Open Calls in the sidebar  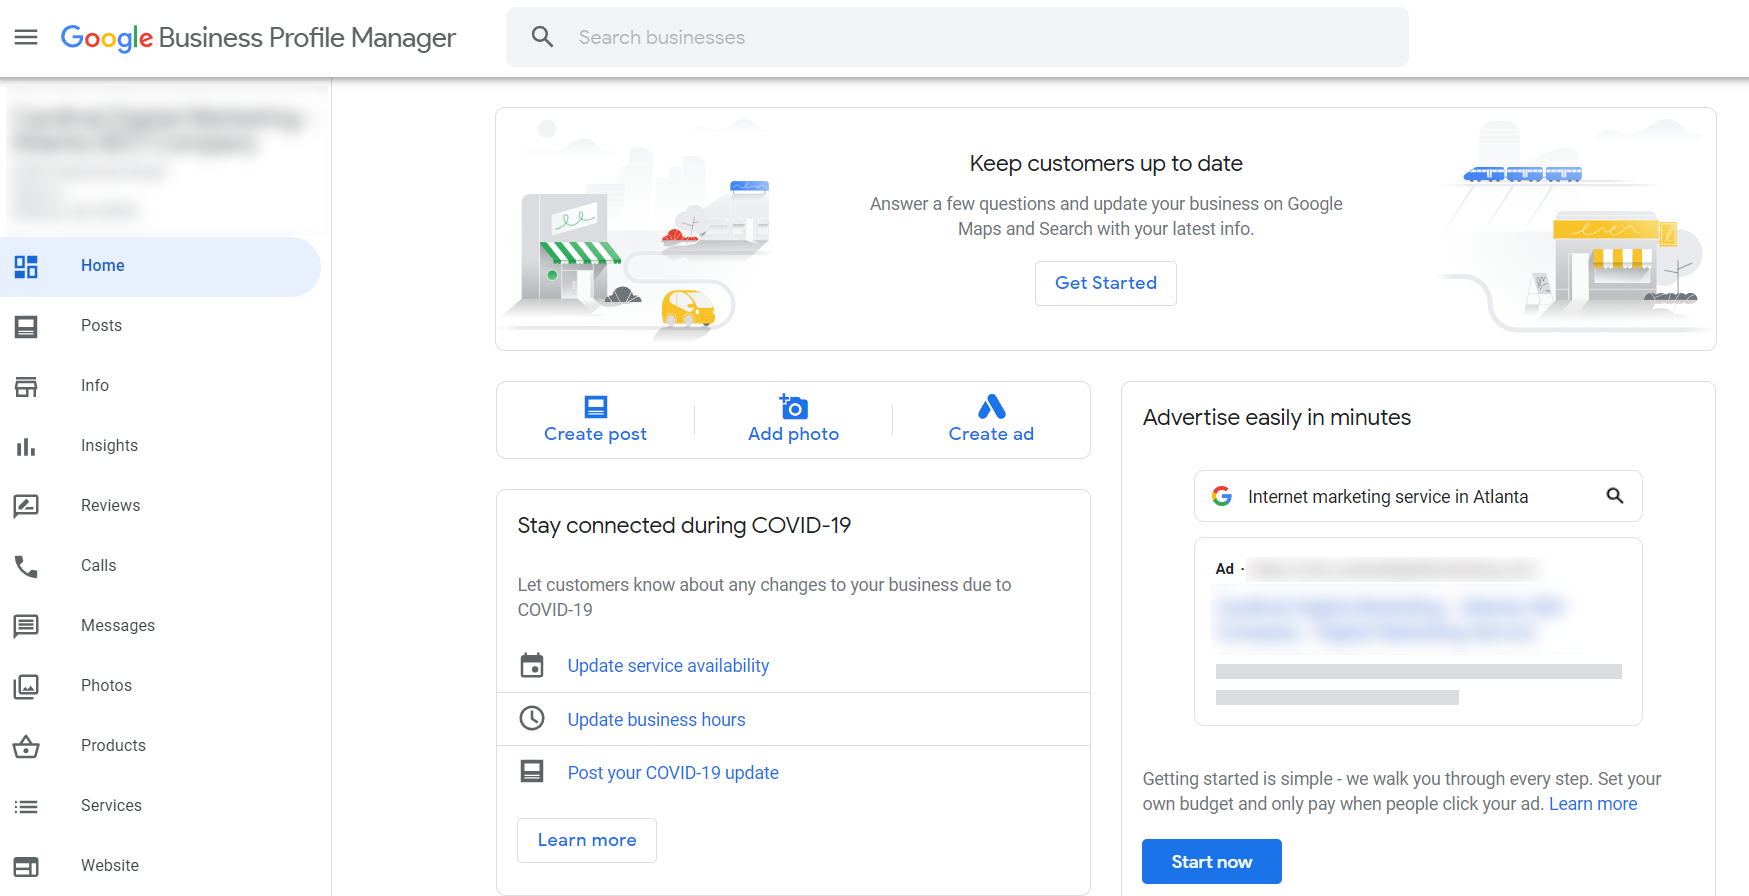[160, 566]
